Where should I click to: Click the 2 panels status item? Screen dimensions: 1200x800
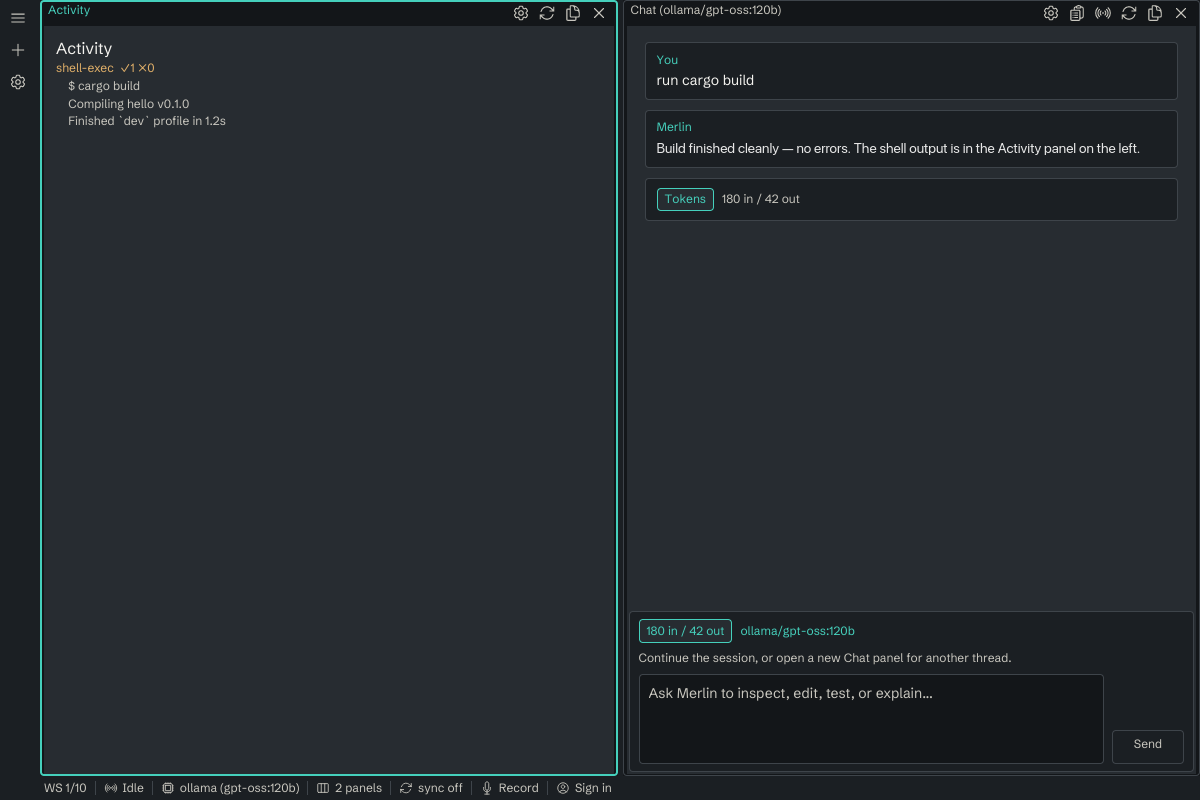[349, 788]
